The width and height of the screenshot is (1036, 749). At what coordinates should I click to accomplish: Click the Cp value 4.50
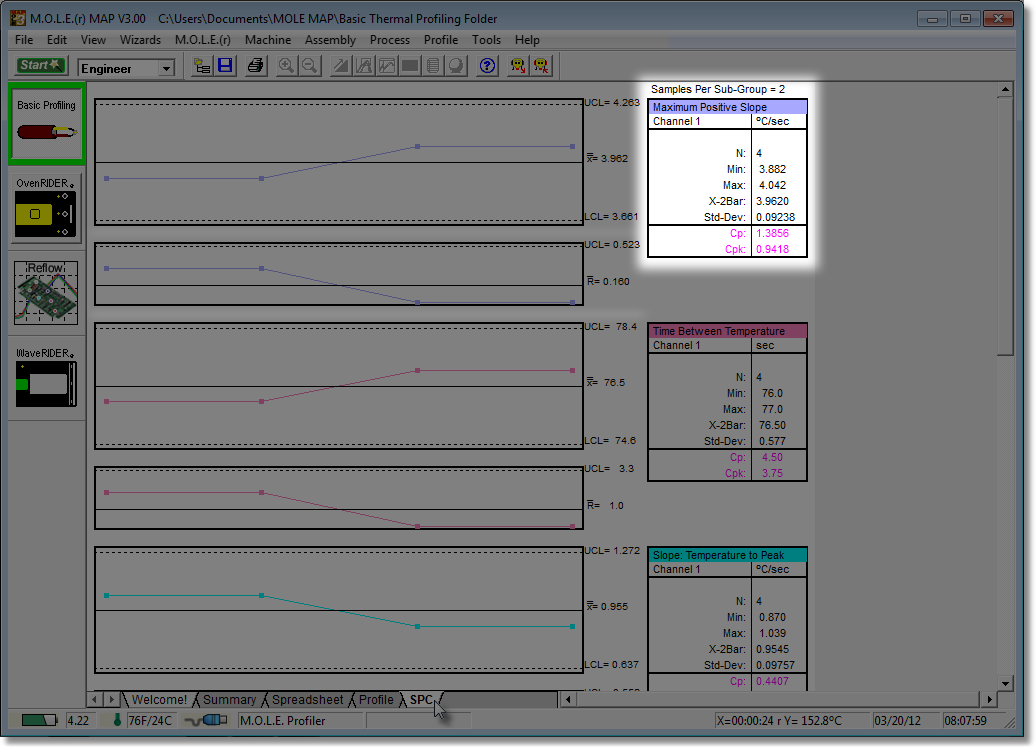772,457
